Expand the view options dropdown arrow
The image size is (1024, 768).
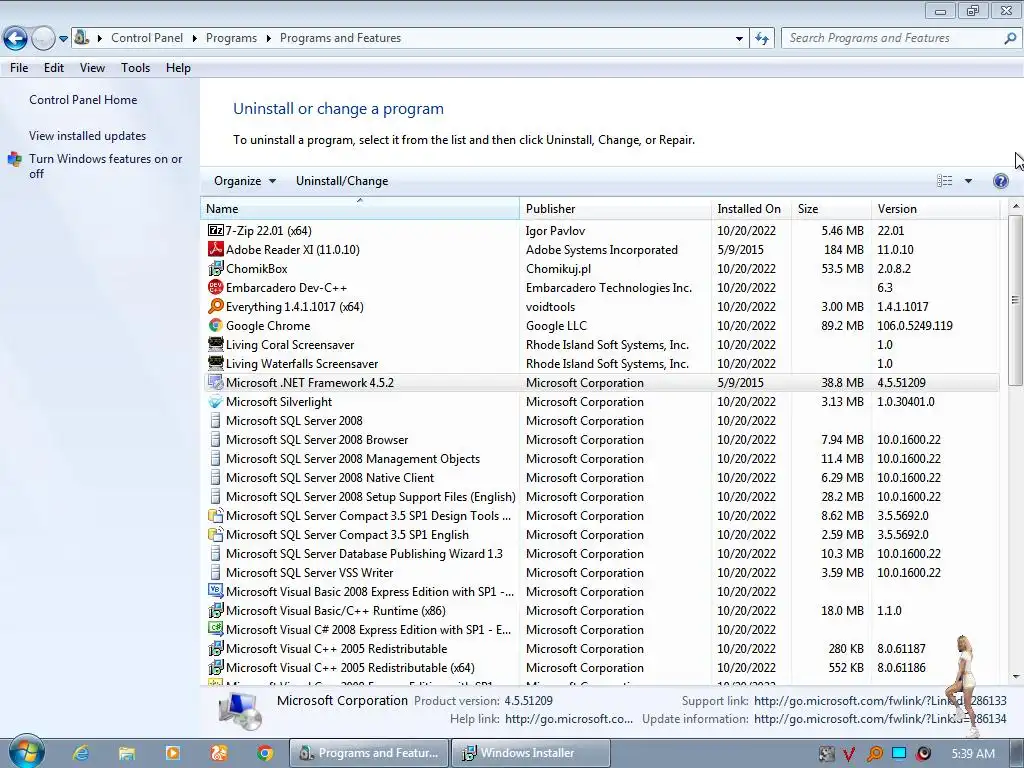click(968, 181)
